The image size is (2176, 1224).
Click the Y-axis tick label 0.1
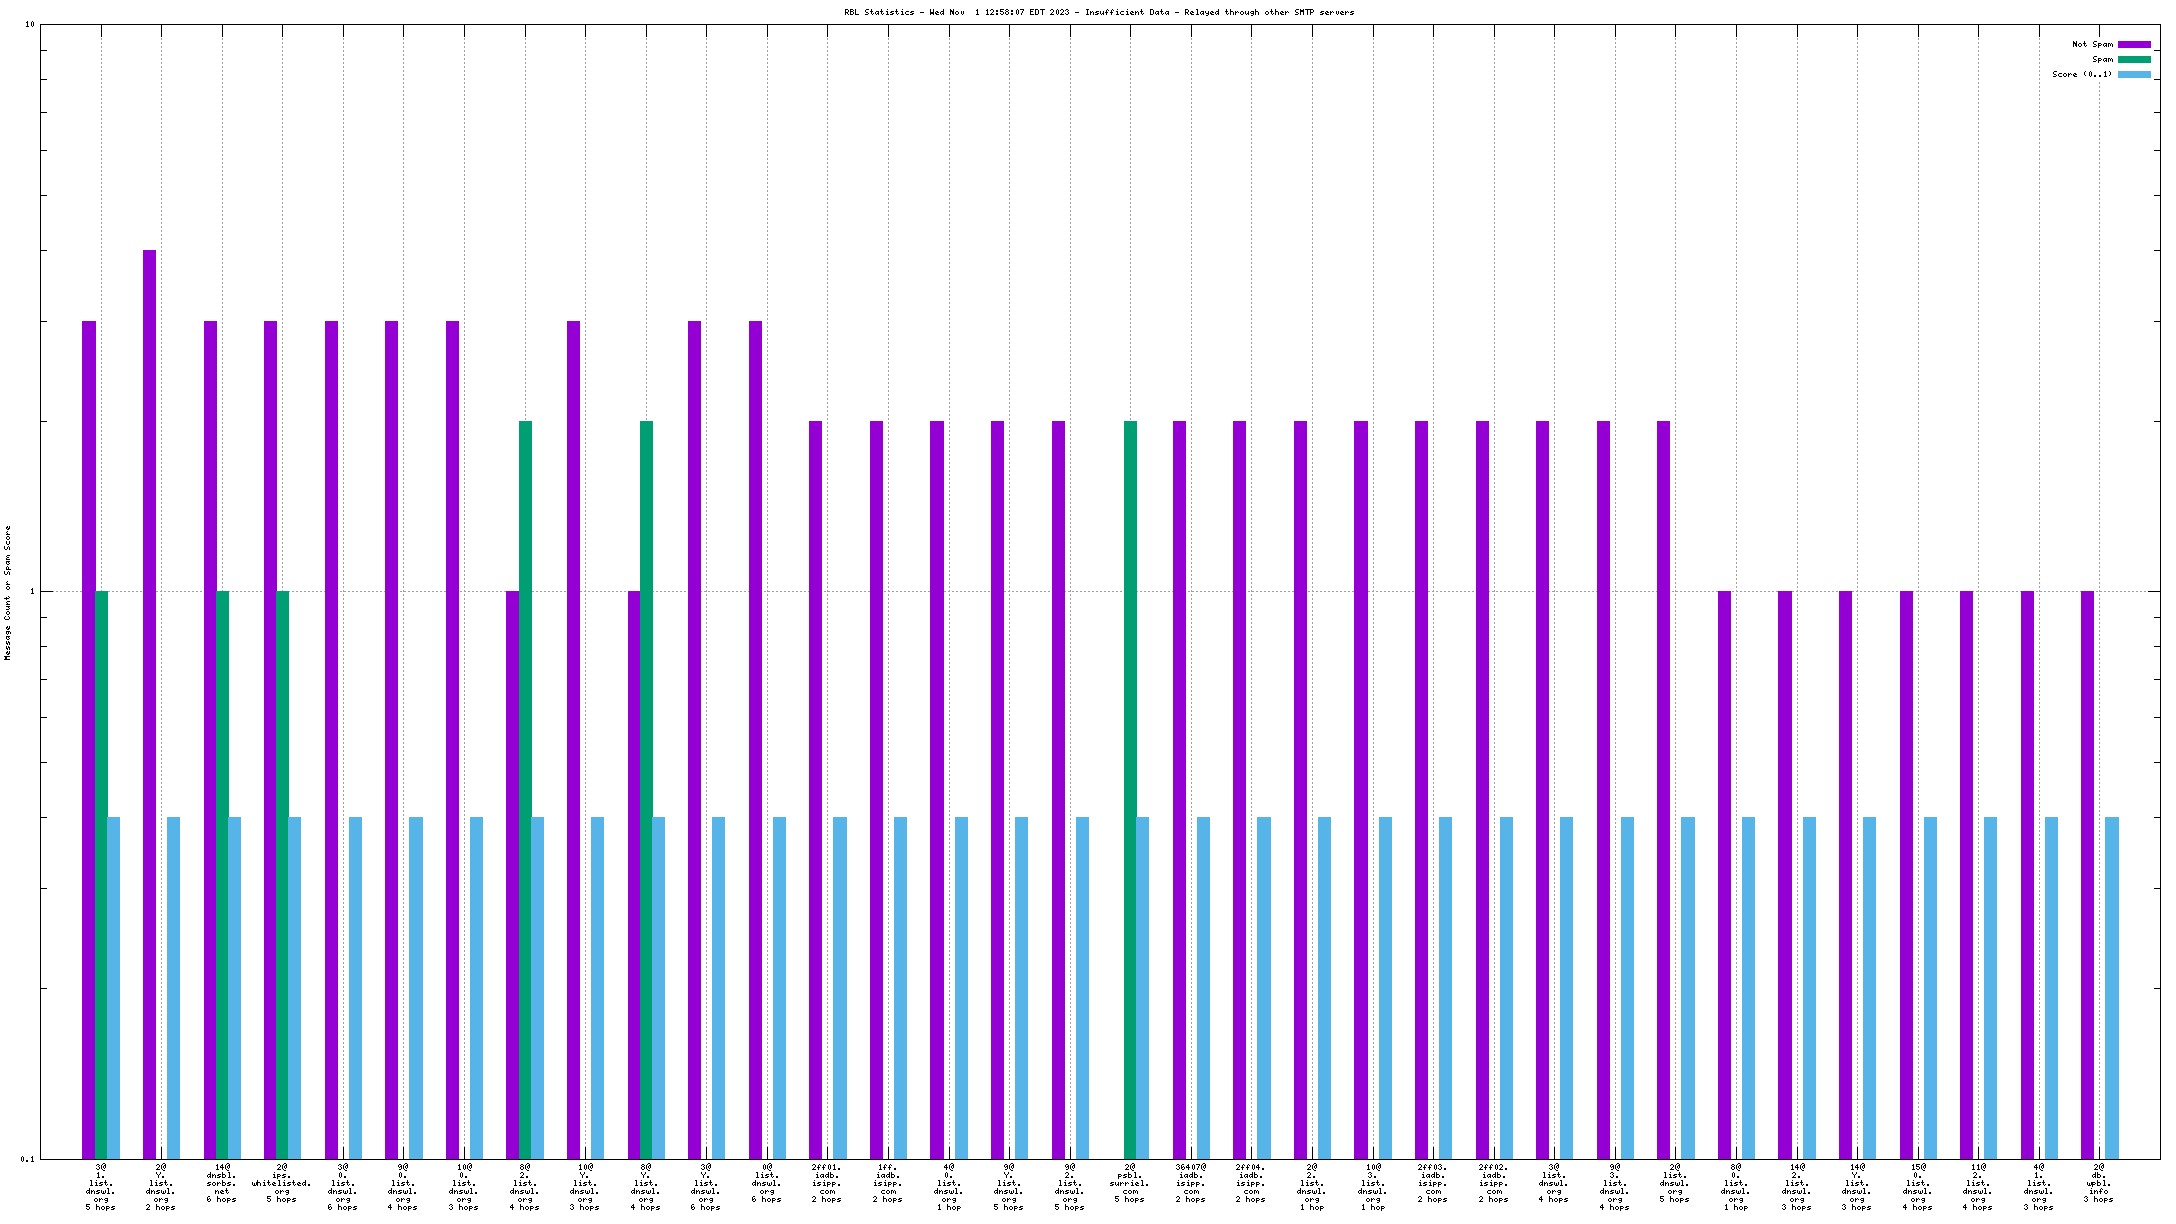tap(28, 1159)
